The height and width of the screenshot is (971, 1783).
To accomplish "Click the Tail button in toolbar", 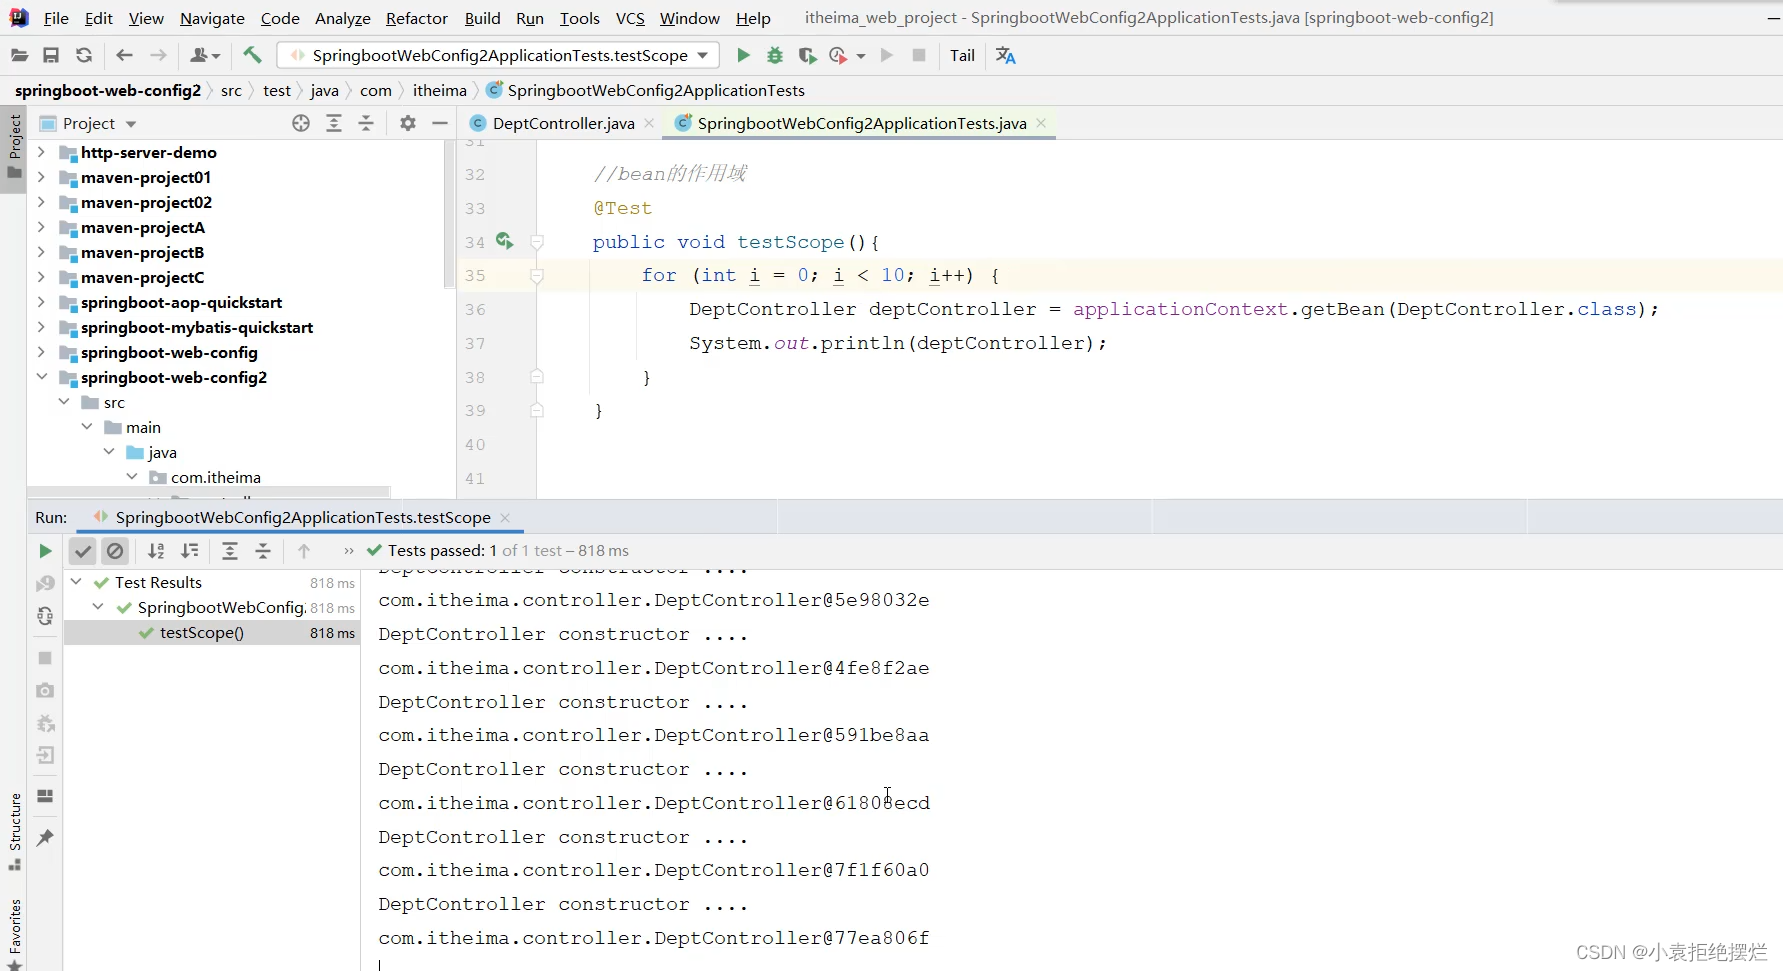I will click(962, 56).
